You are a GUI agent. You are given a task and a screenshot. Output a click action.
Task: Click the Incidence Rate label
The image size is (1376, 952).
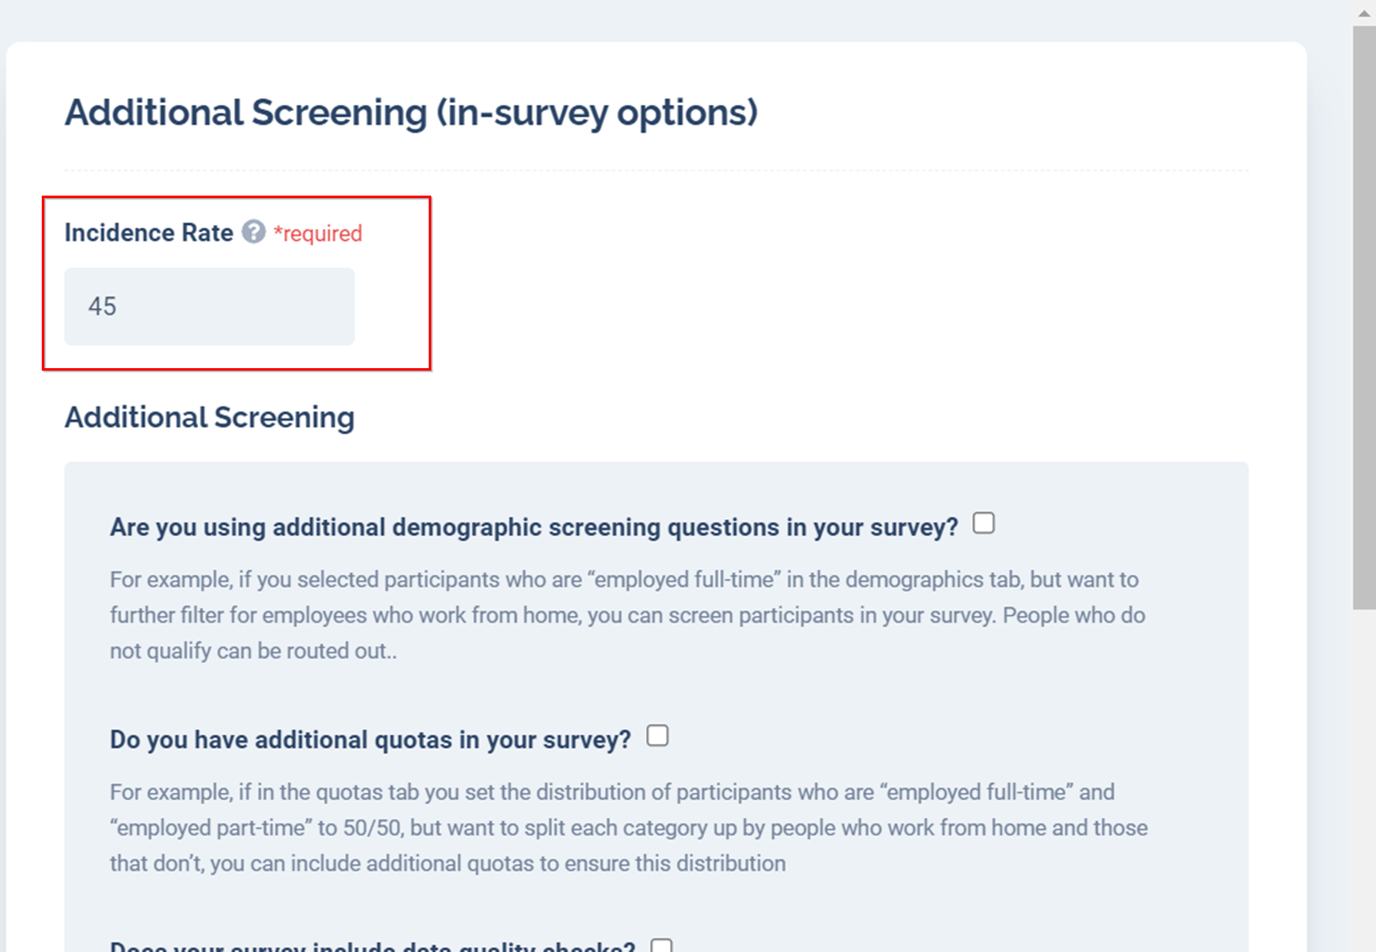[x=149, y=232]
